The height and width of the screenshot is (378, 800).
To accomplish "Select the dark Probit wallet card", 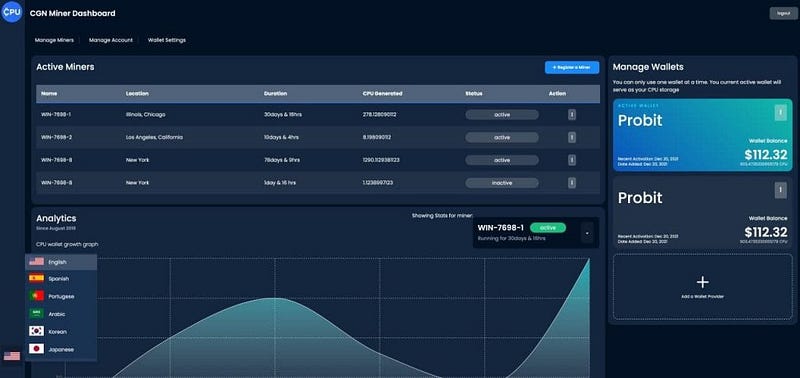I will click(x=703, y=213).
